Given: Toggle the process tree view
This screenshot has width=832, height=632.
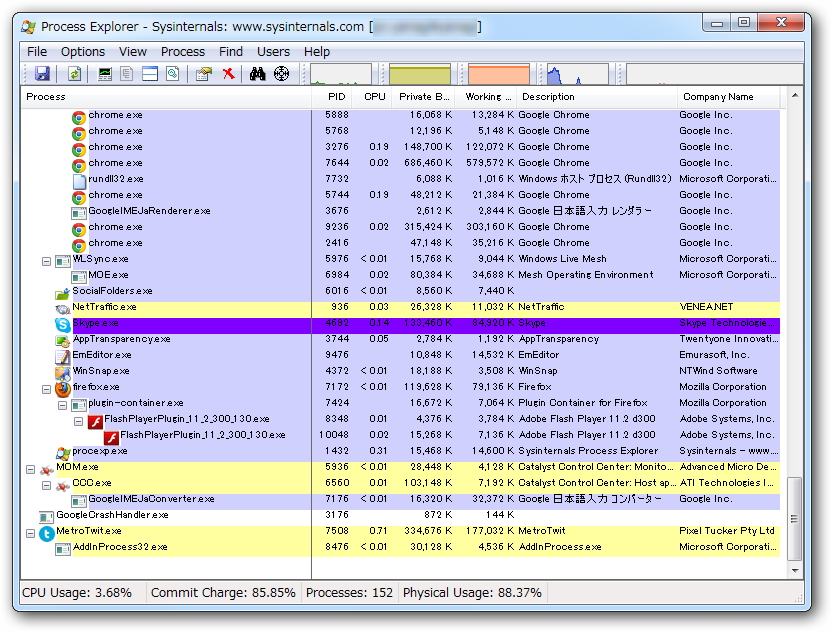Looking at the screenshot, I should point(125,73).
